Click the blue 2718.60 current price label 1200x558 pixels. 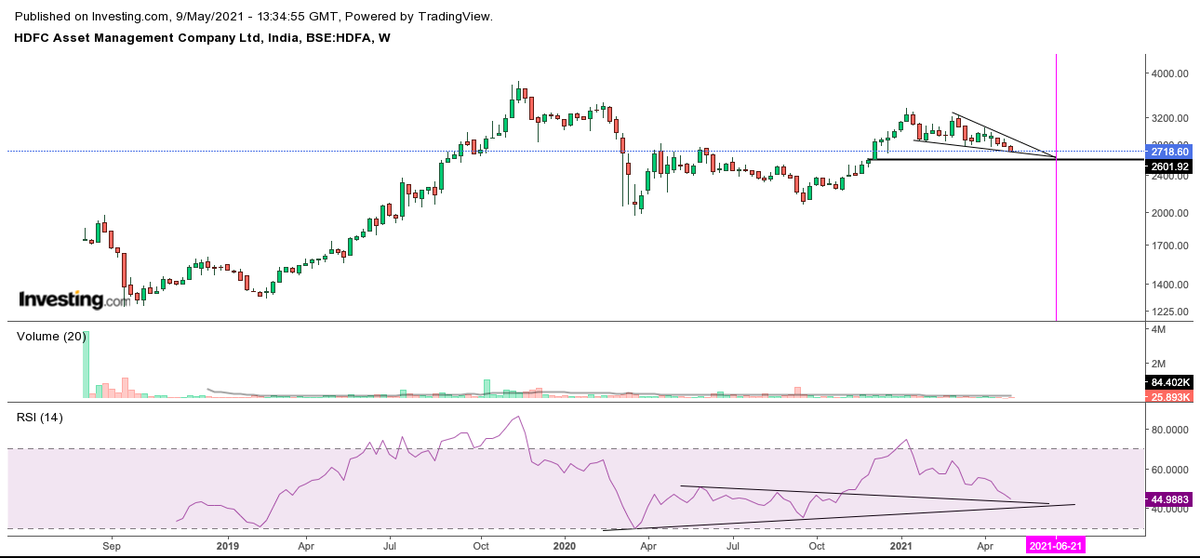[x=1171, y=152]
